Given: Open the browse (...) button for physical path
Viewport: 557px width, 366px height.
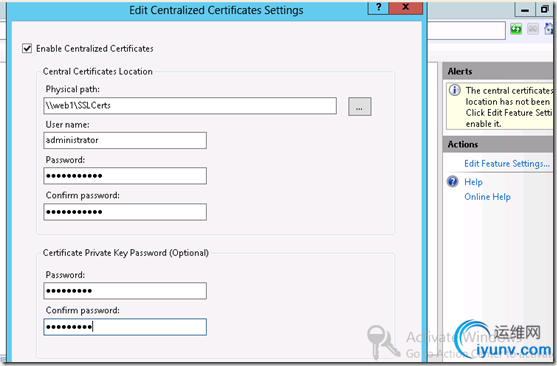Looking at the screenshot, I should tap(359, 107).
